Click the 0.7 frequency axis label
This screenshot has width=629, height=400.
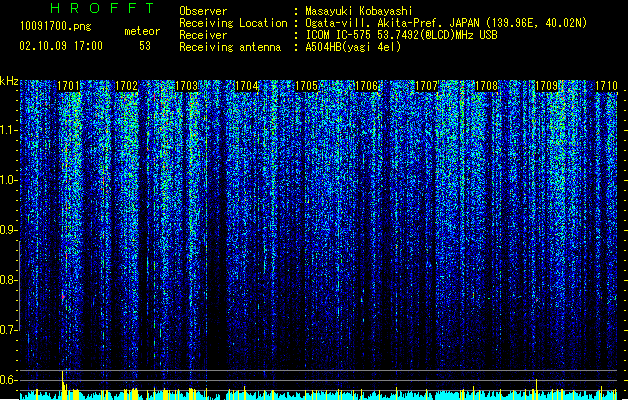click(8, 330)
